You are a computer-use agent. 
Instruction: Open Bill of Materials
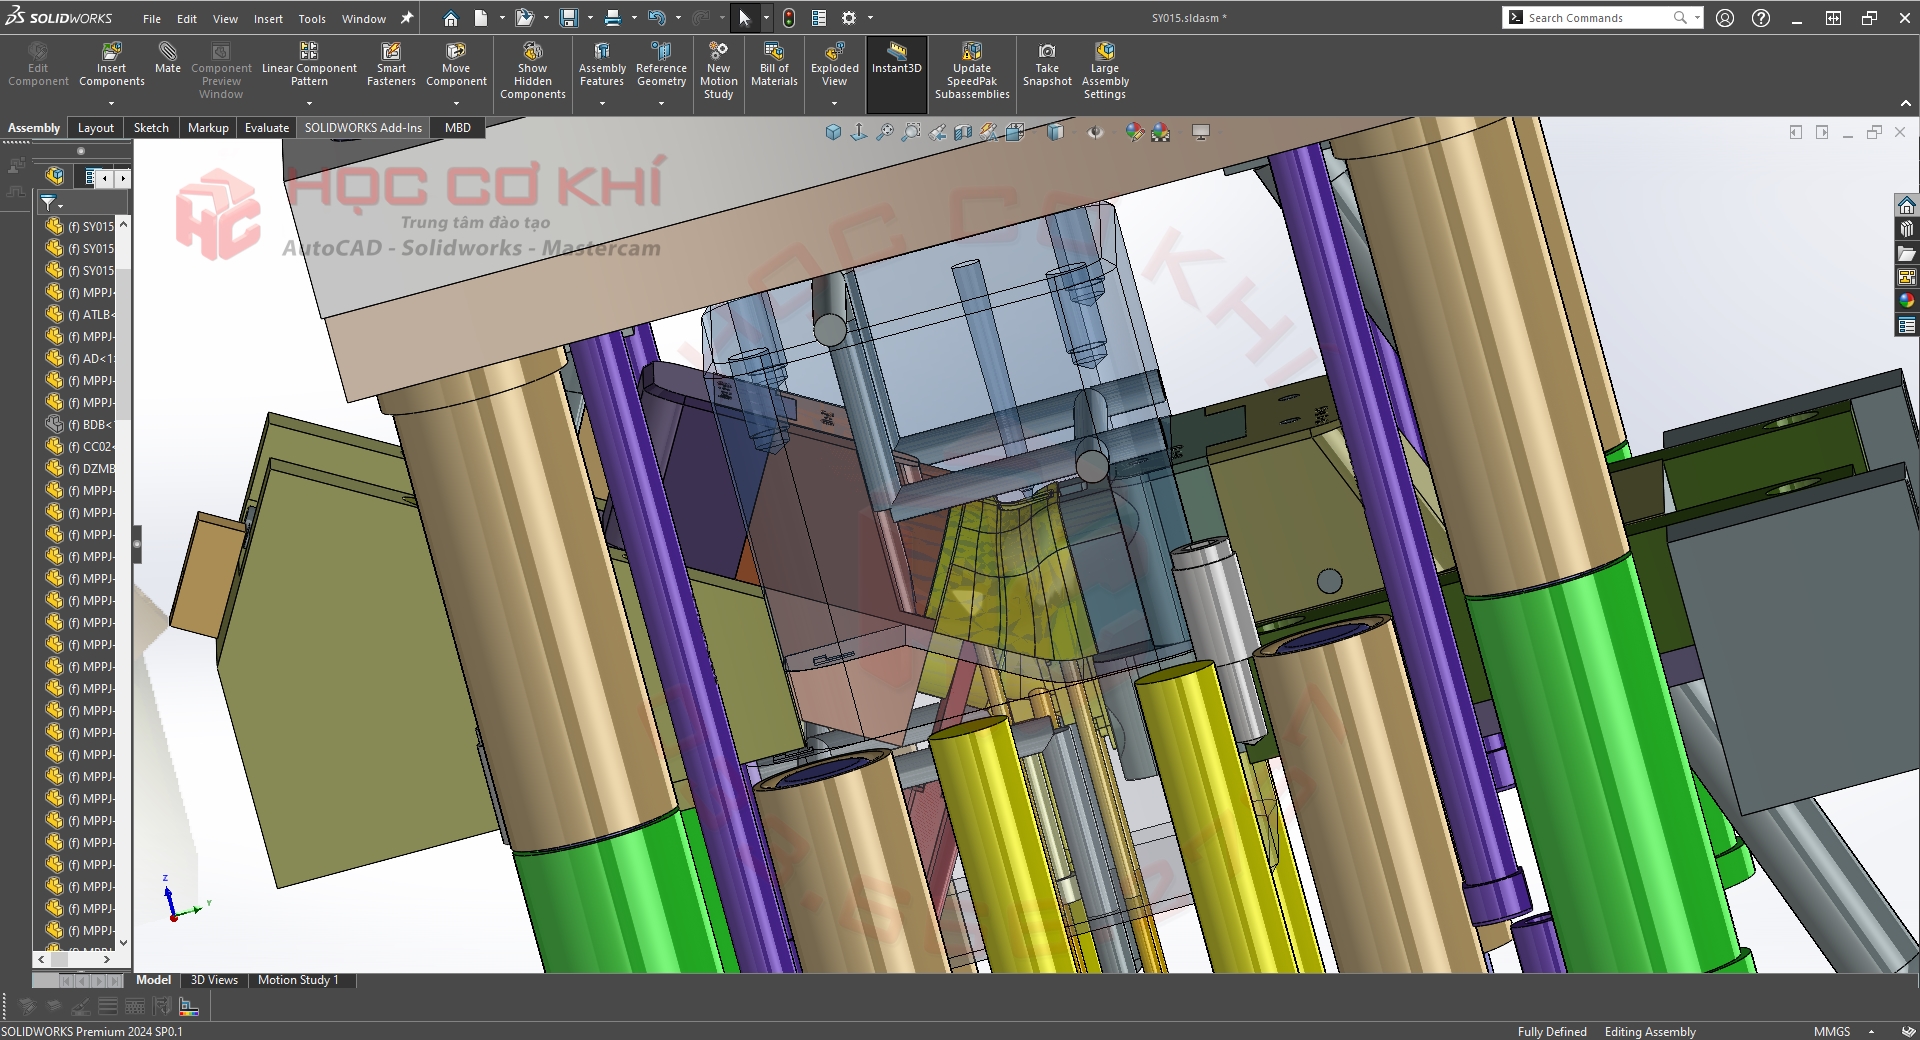774,64
